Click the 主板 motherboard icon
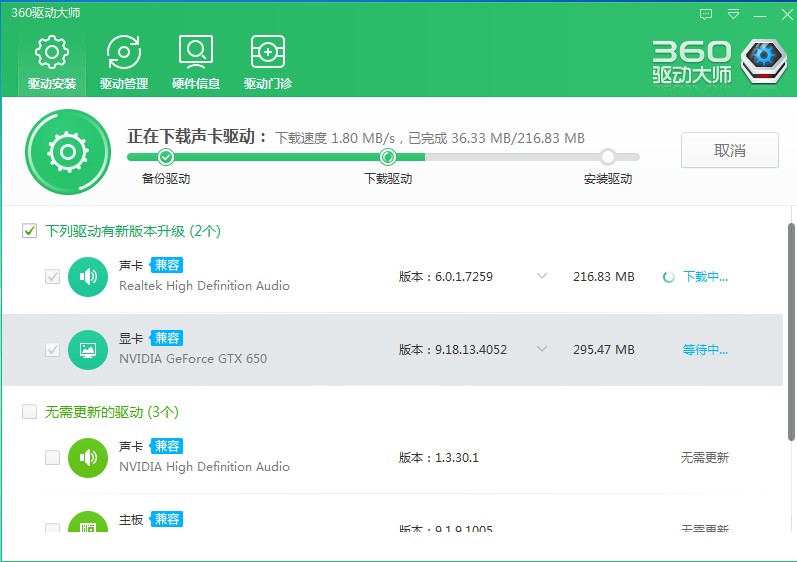797x562 pixels. 88,521
